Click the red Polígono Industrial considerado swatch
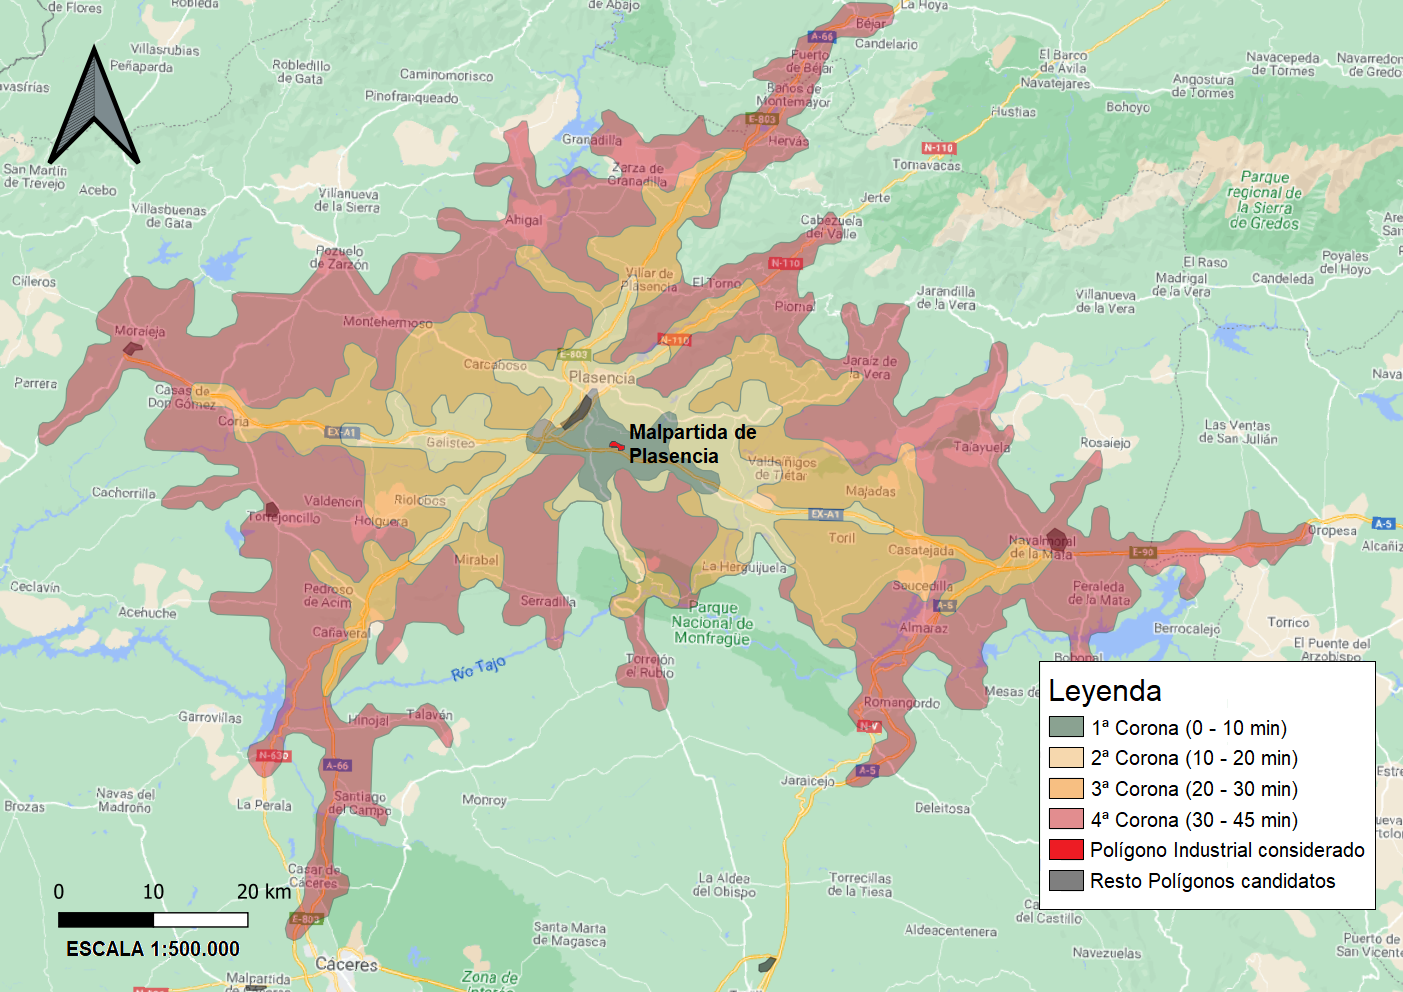The image size is (1403, 992). [1066, 850]
